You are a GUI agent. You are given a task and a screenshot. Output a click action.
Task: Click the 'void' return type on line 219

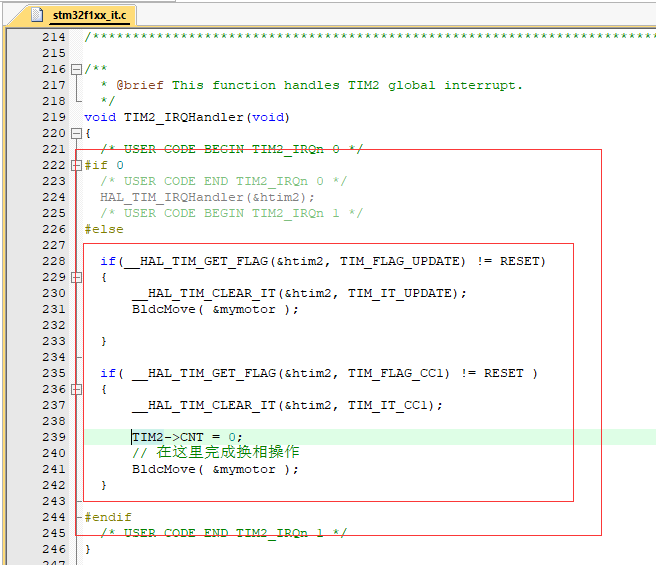coord(100,117)
